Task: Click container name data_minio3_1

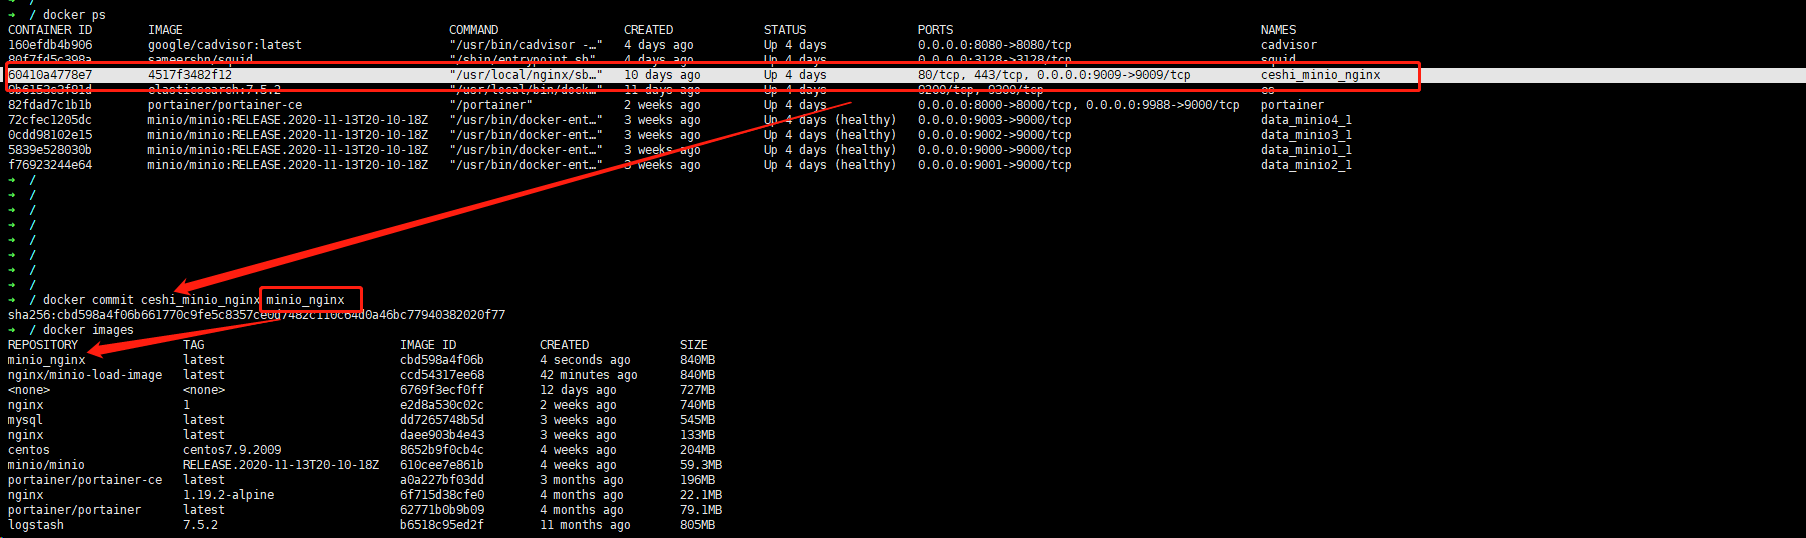Action: pos(1306,135)
